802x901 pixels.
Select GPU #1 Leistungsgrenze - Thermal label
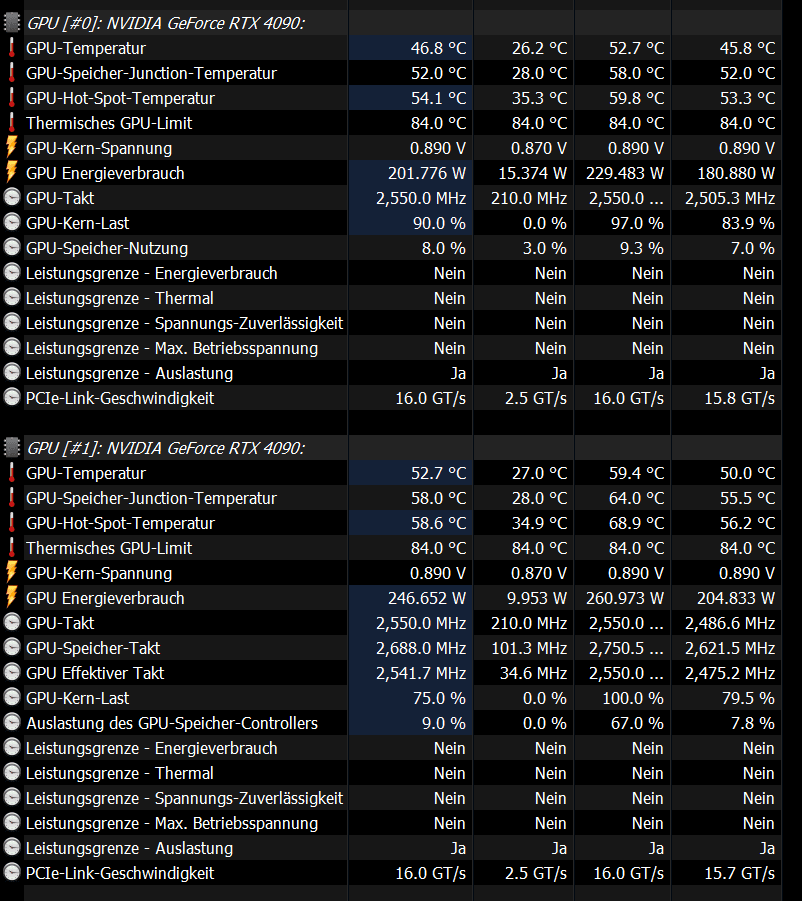[x=119, y=773]
